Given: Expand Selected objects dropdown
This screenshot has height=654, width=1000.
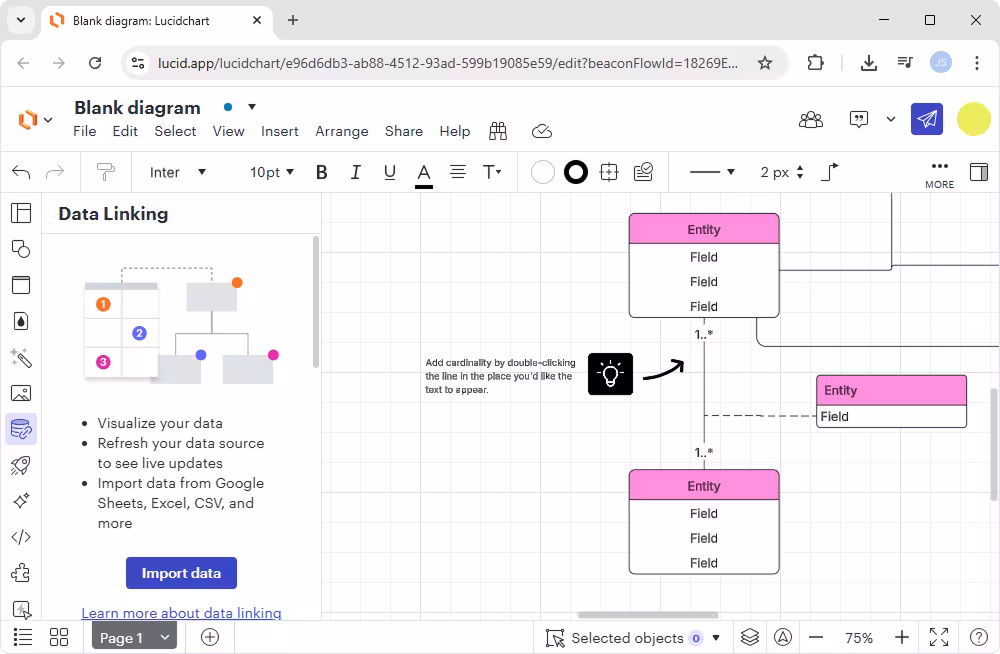Looking at the screenshot, I should [x=716, y=637].
